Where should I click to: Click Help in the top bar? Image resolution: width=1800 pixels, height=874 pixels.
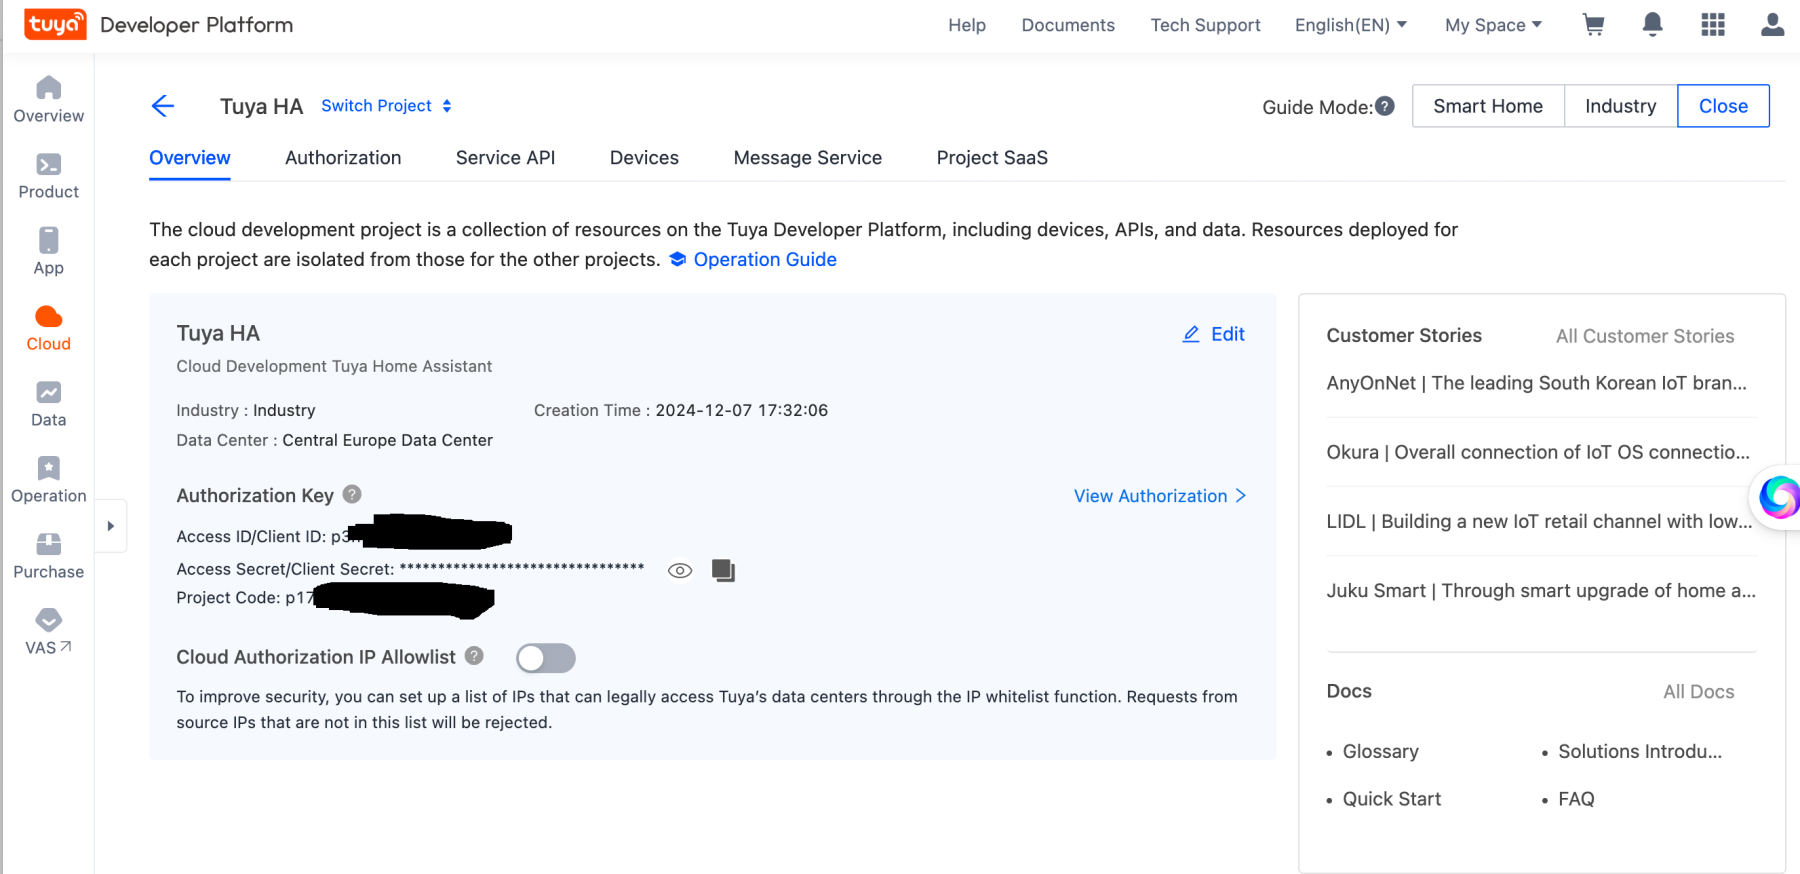[x=967, y=25]
